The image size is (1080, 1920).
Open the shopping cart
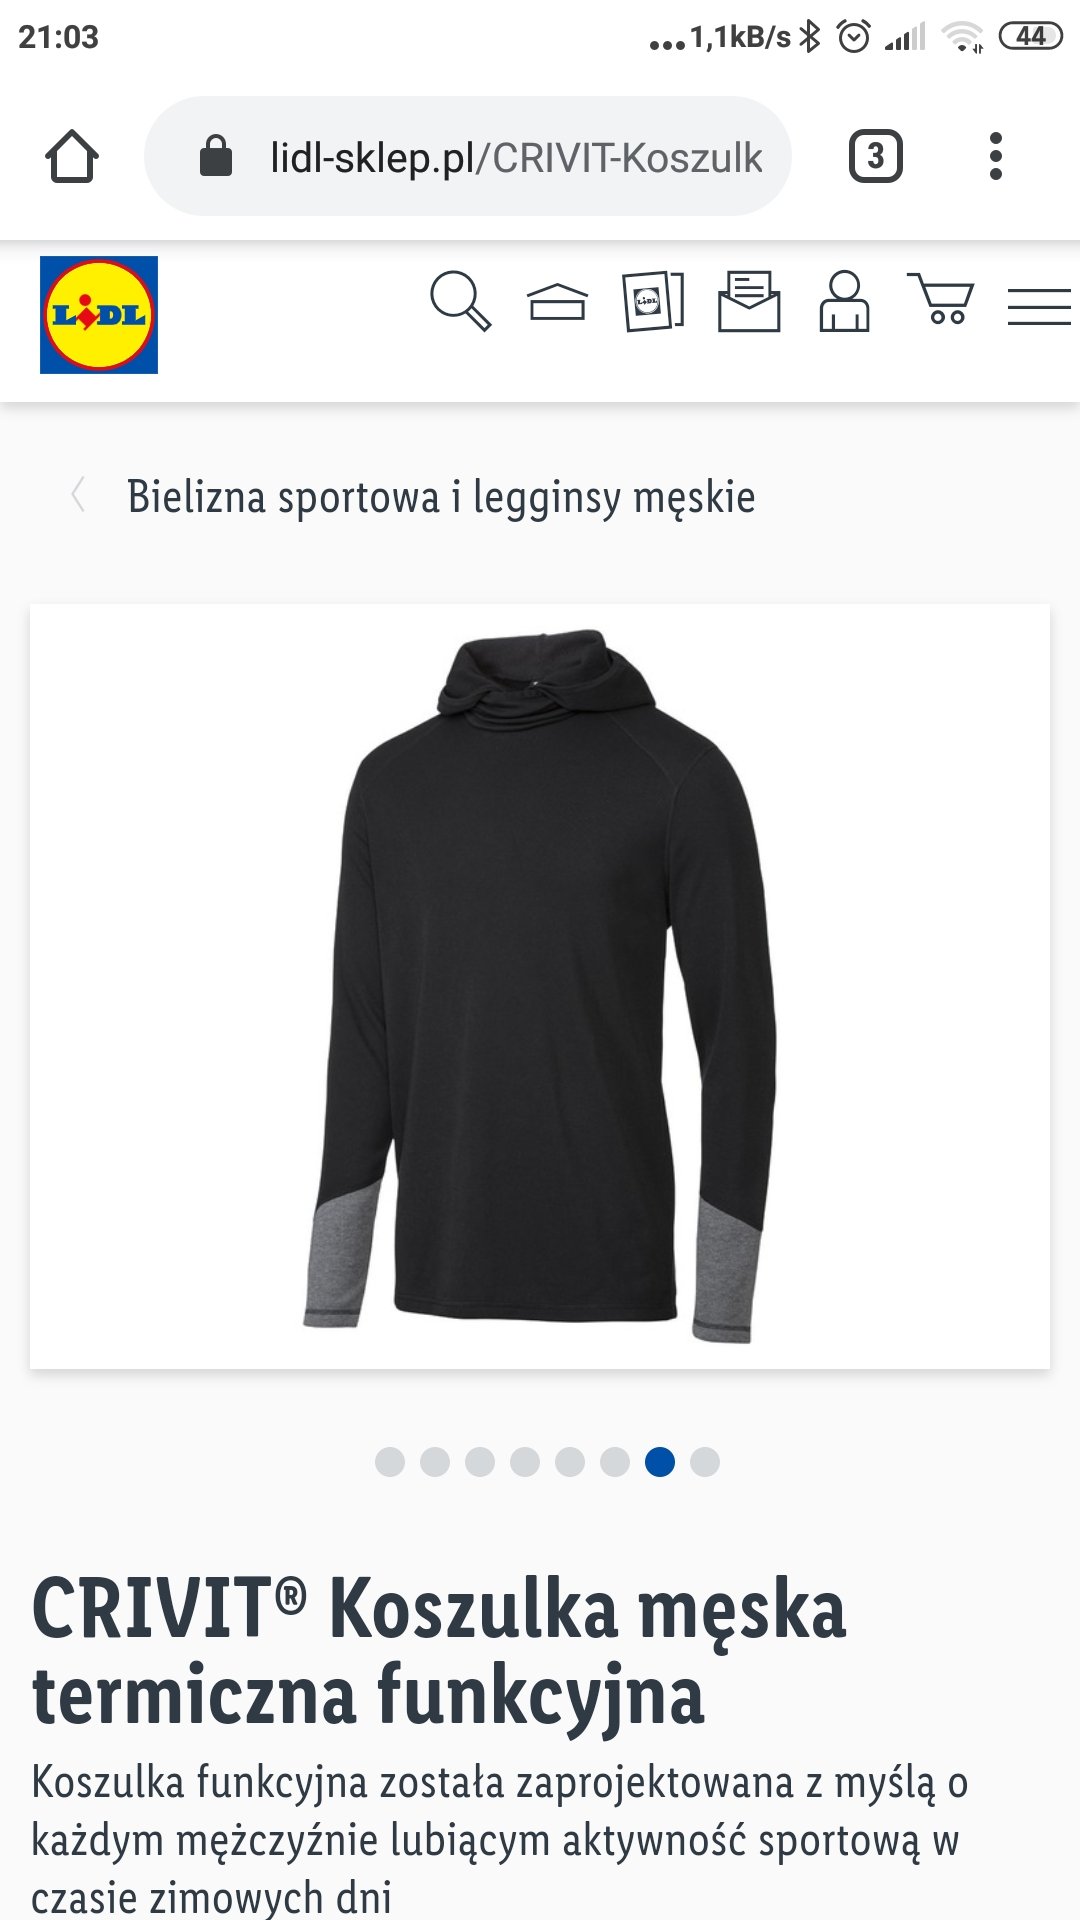pos(941,298)
